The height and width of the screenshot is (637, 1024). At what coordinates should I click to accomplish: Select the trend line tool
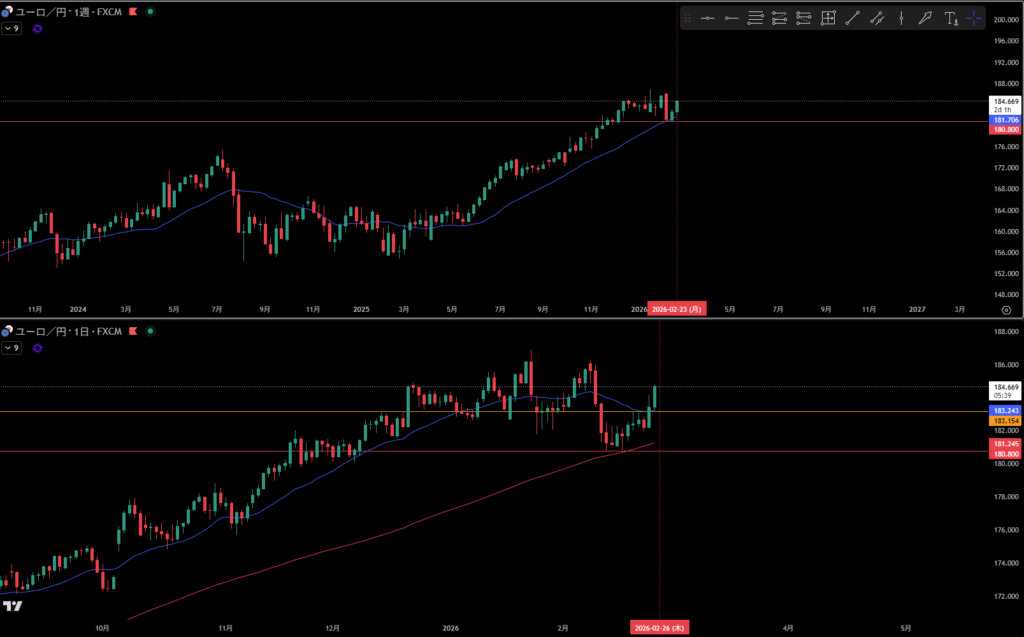[x=852, y=18]
